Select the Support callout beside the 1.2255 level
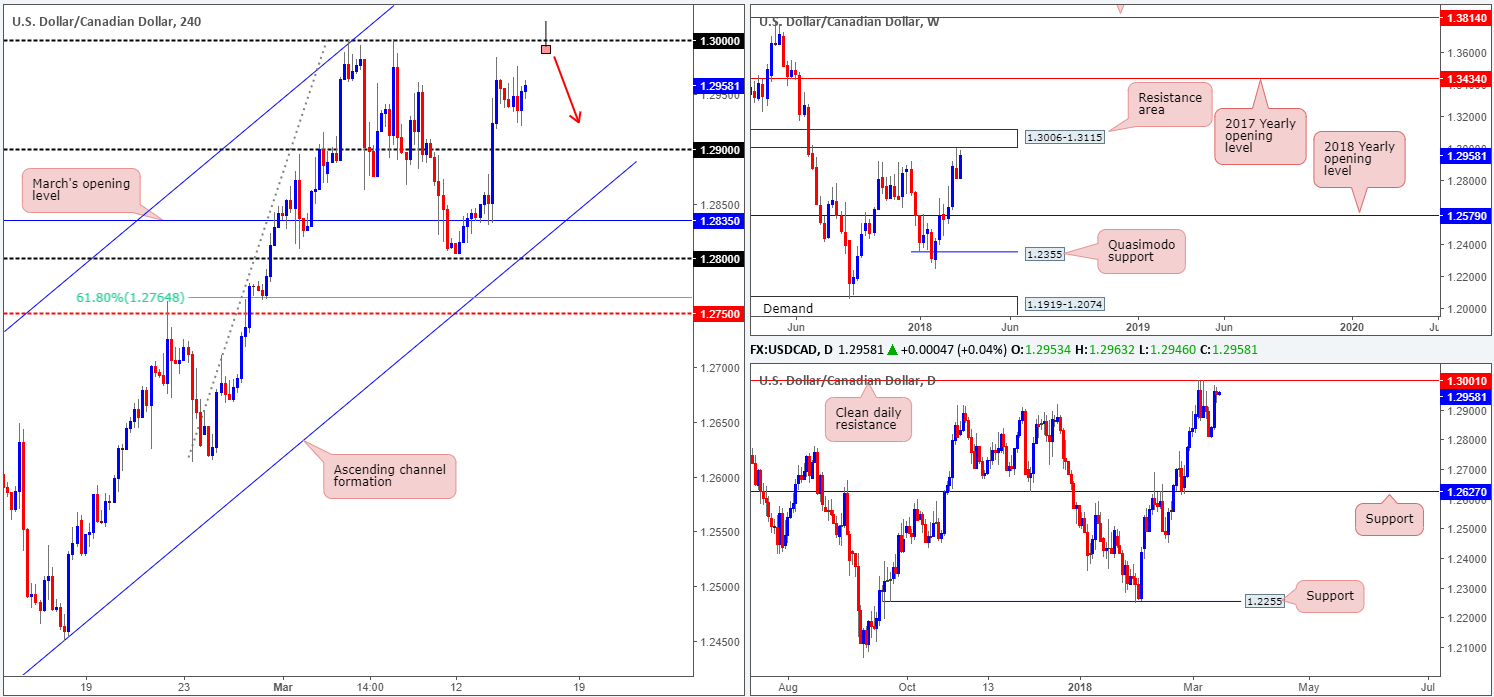The height and width of the screenshot is (697, 1494). [1329, 596]
